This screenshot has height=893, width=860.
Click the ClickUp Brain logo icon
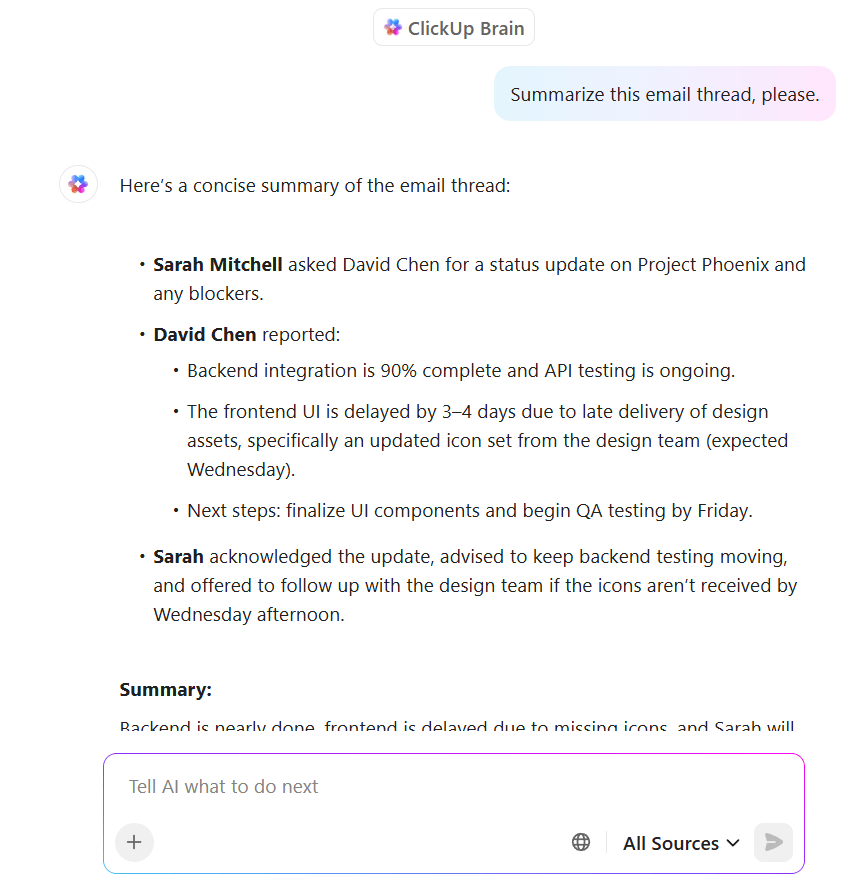pyautogui.click(x=393, y=28)
